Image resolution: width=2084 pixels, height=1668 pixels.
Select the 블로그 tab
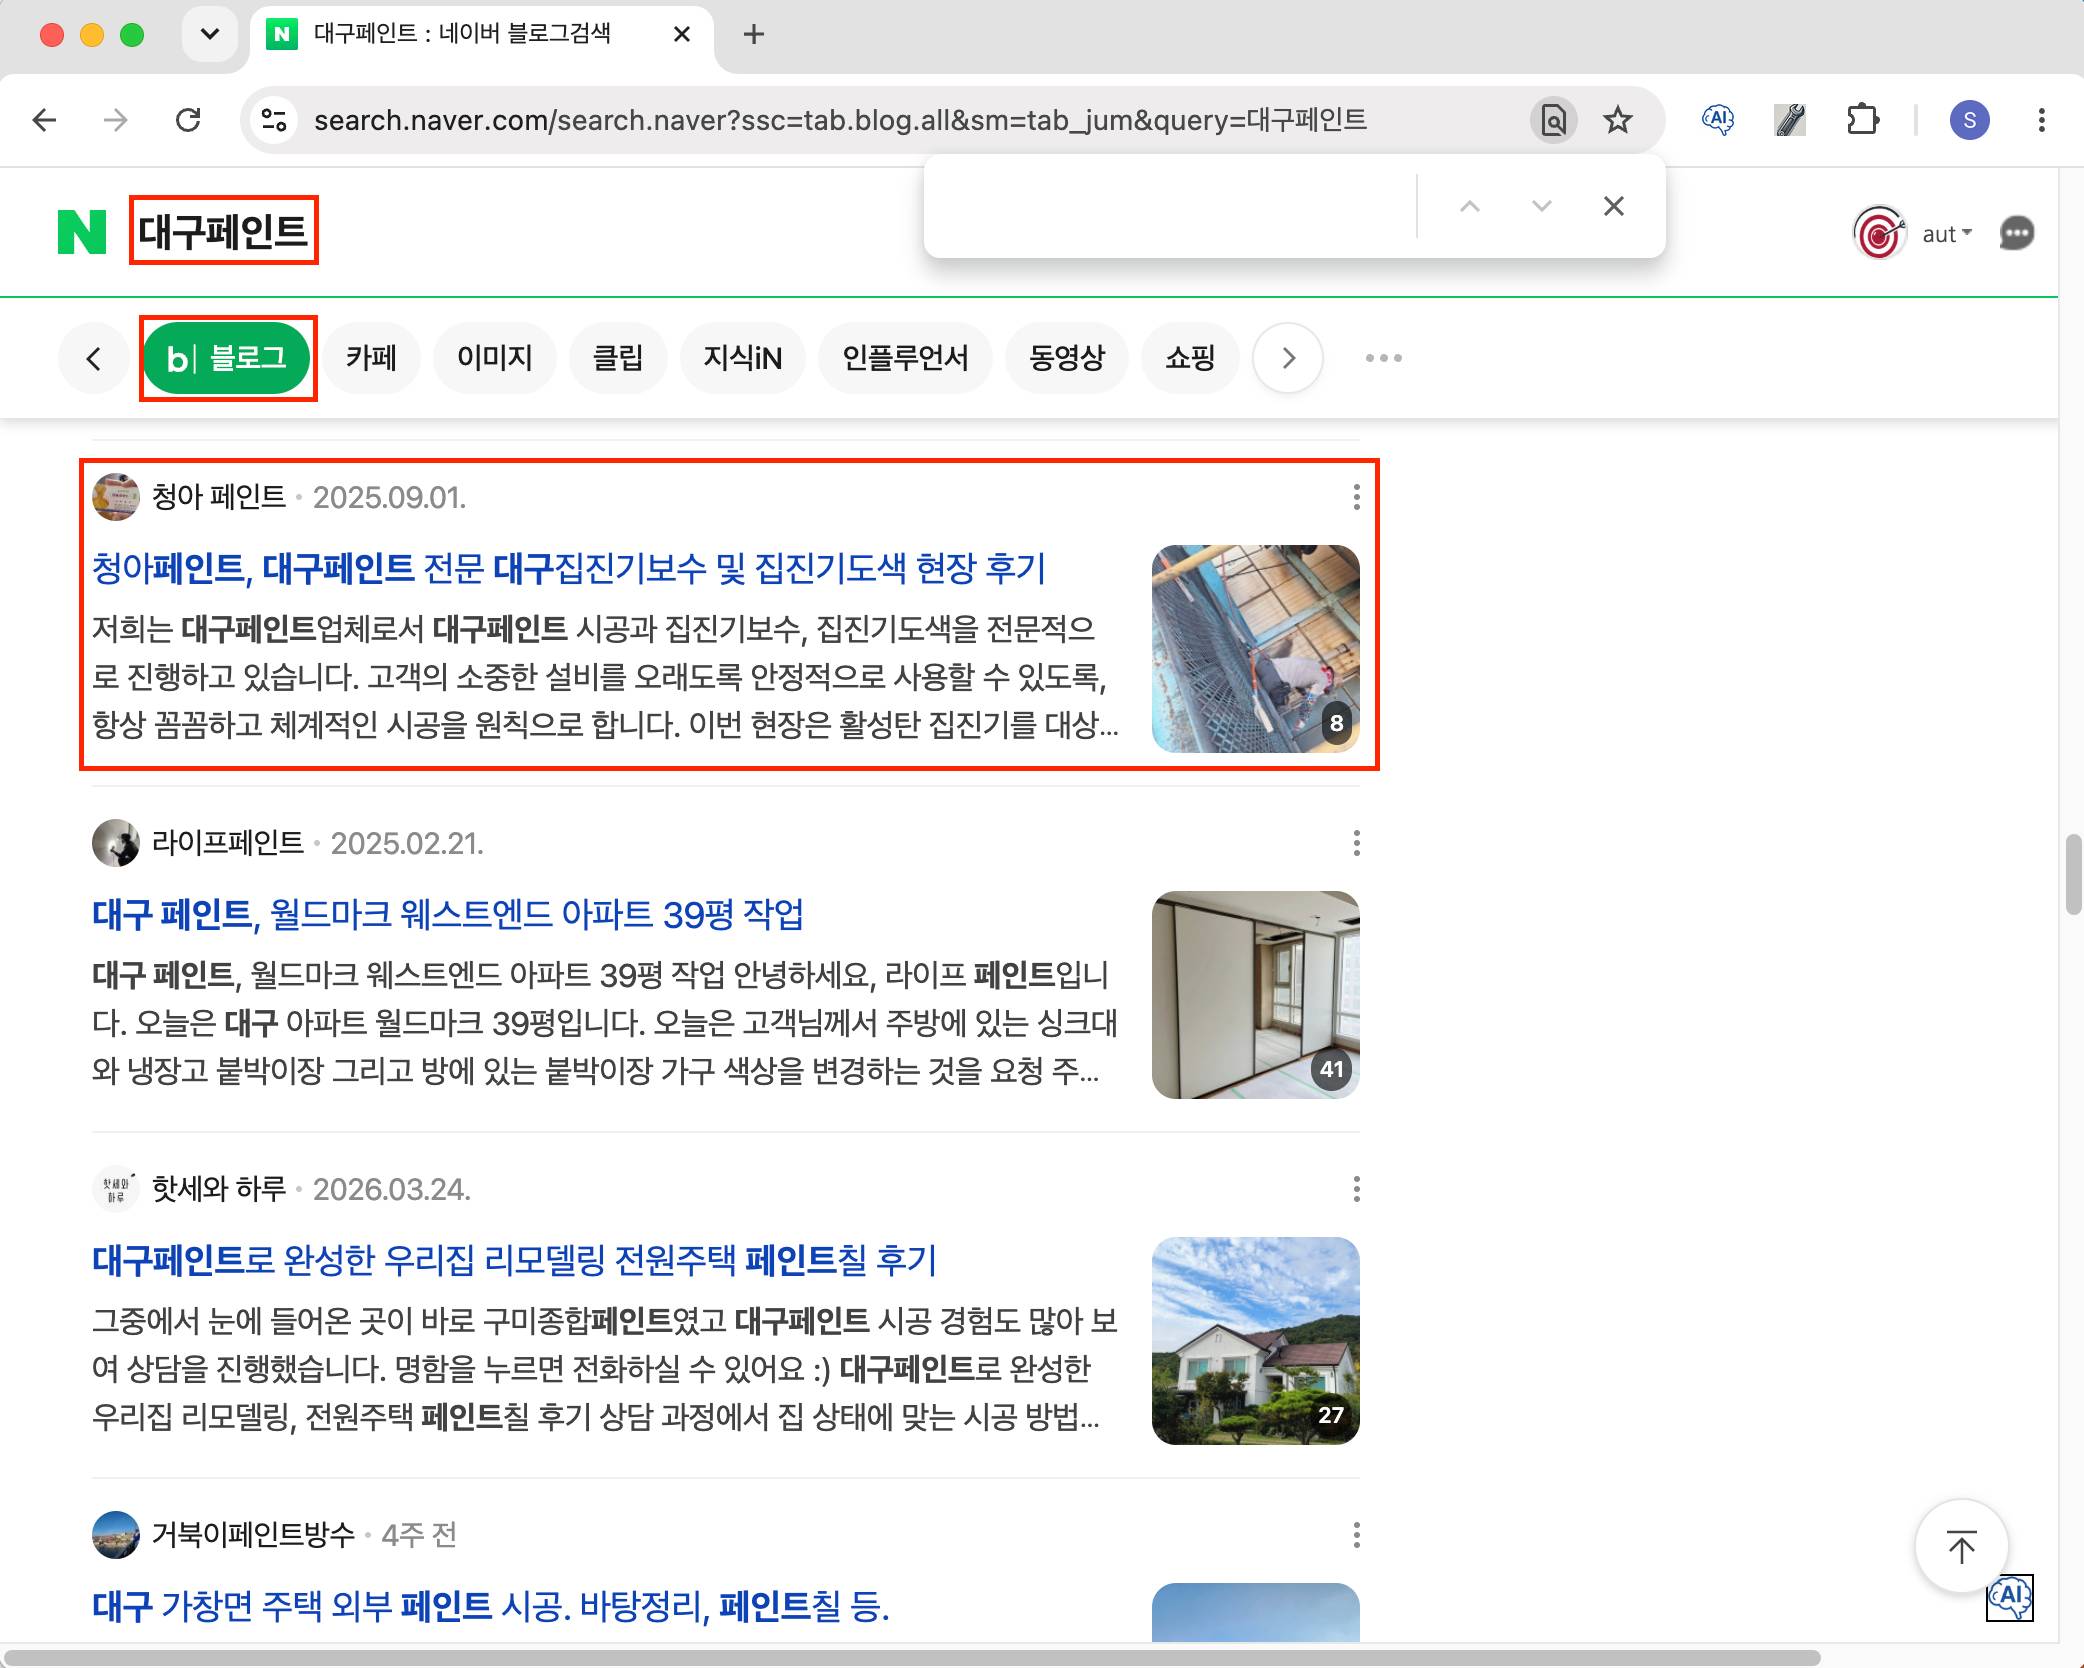227,358
